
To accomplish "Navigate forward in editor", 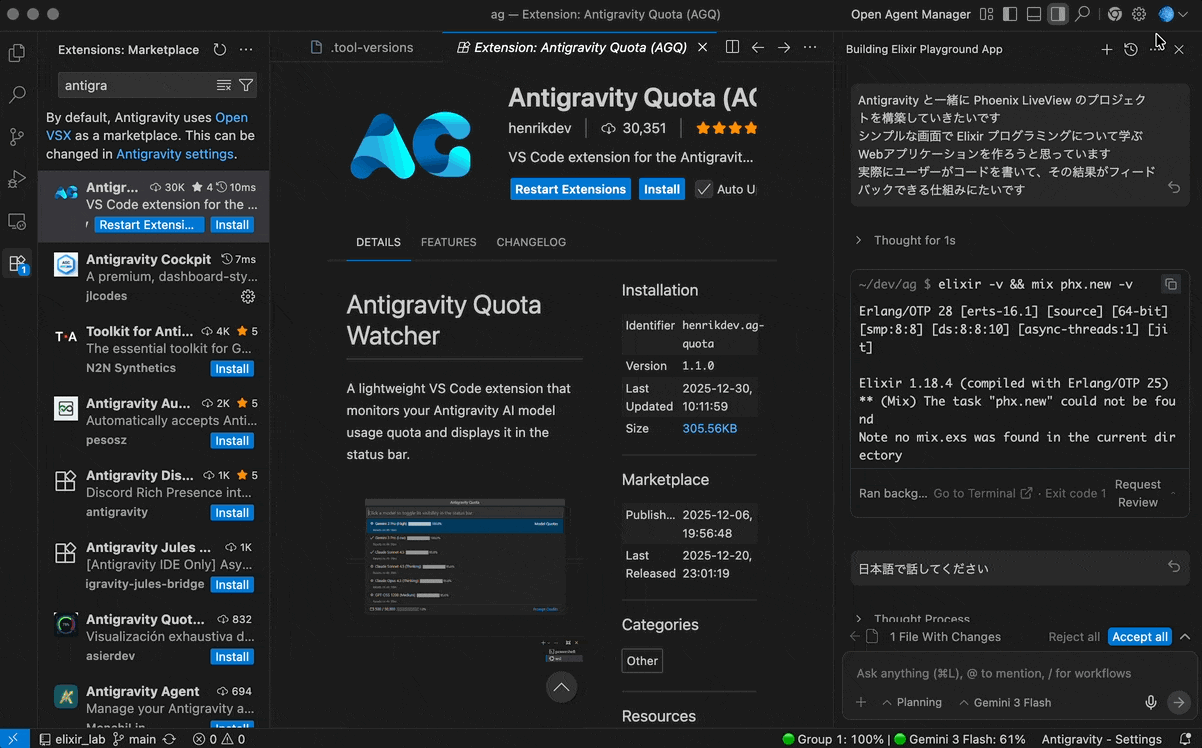I will 784,47.
